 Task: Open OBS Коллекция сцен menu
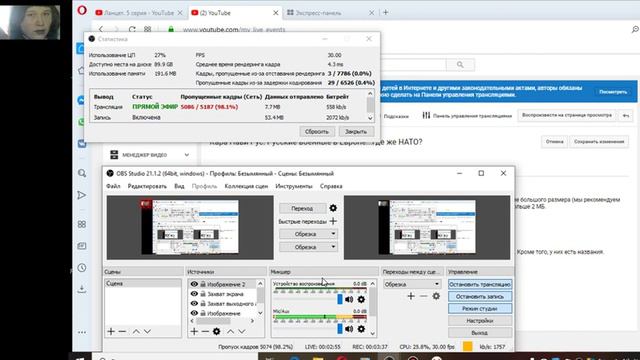[246, 186]
